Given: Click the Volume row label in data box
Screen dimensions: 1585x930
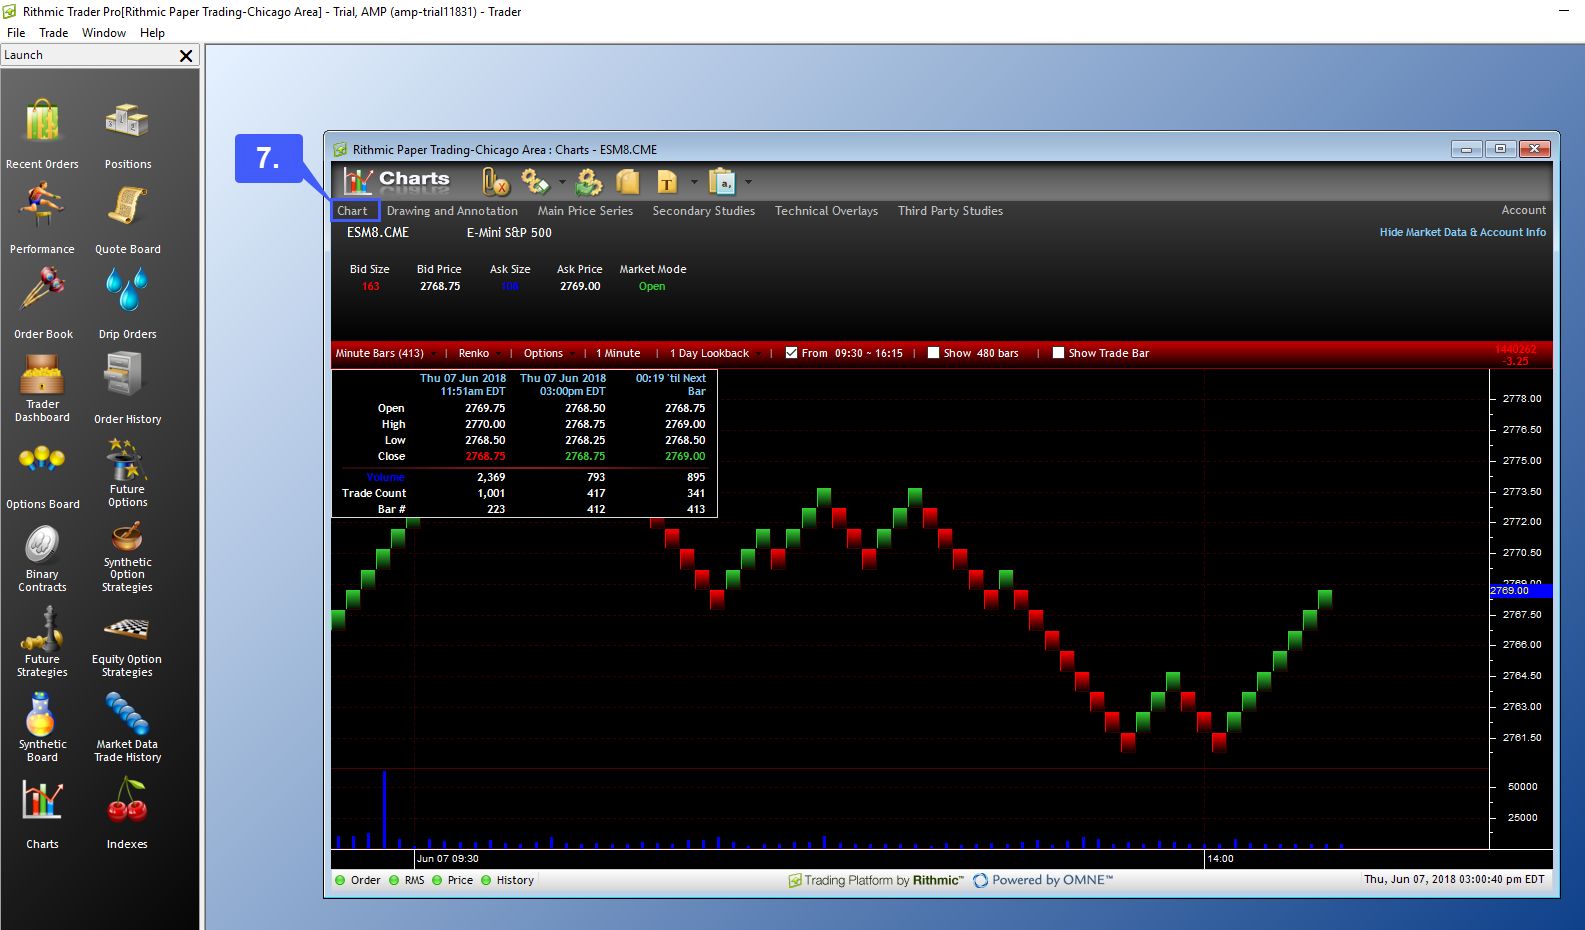Looking at the screenshot, I should 386,478.
